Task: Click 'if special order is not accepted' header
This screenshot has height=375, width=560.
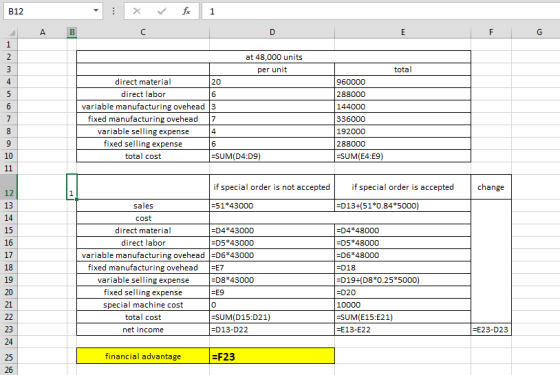Action: click(x=272, y=187)
